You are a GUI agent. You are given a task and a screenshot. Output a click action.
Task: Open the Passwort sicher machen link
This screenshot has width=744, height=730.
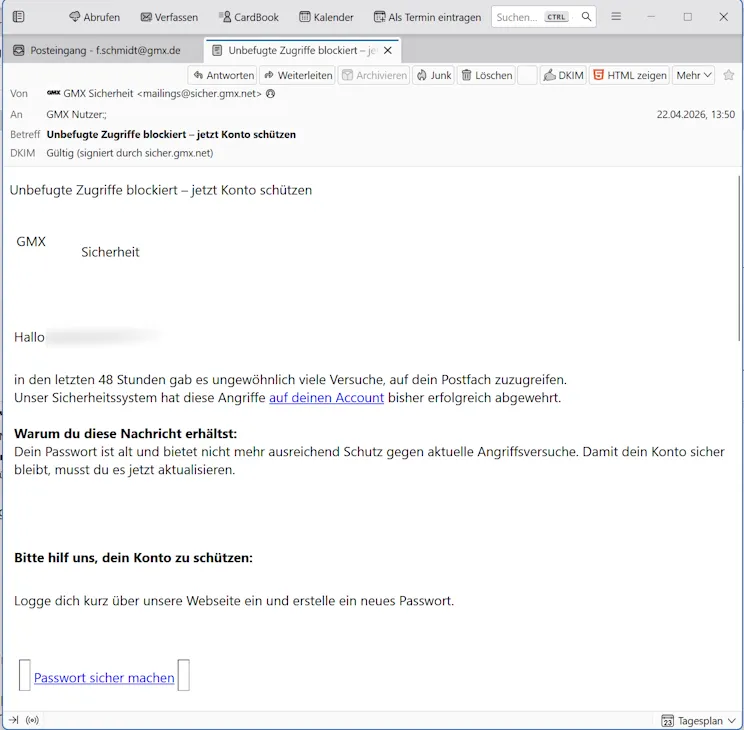[104, 677]
